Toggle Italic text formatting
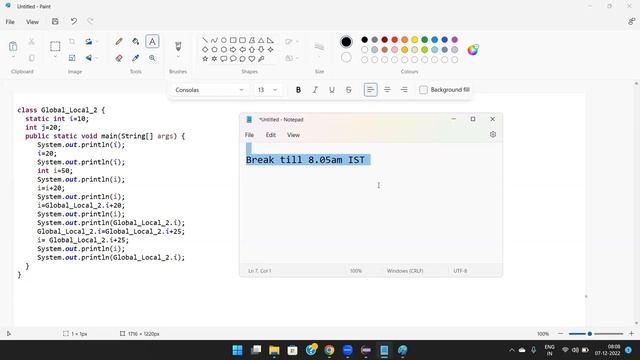This screenshot has height=360, width=640. [x=315, y=90]
